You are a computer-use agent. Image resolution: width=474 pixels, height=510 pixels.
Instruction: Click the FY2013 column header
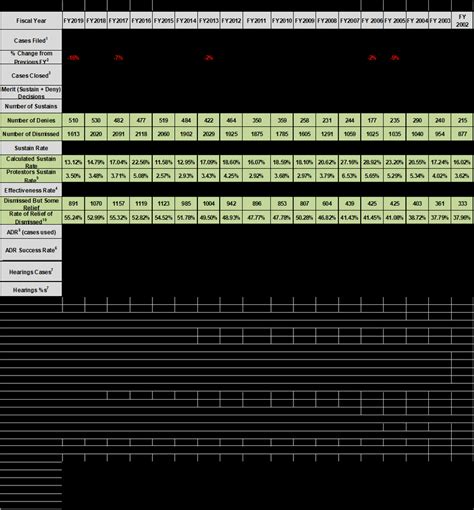209,21
